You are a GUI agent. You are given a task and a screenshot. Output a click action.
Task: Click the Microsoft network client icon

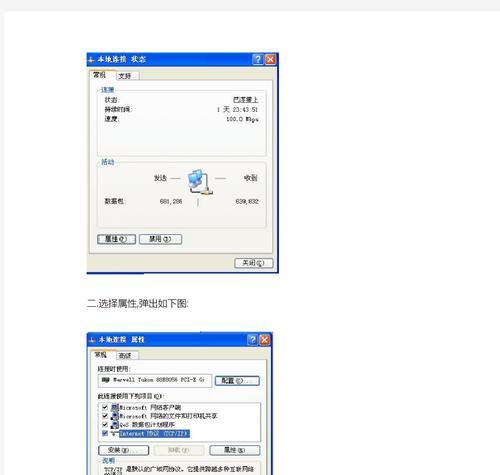click(115, 407)
